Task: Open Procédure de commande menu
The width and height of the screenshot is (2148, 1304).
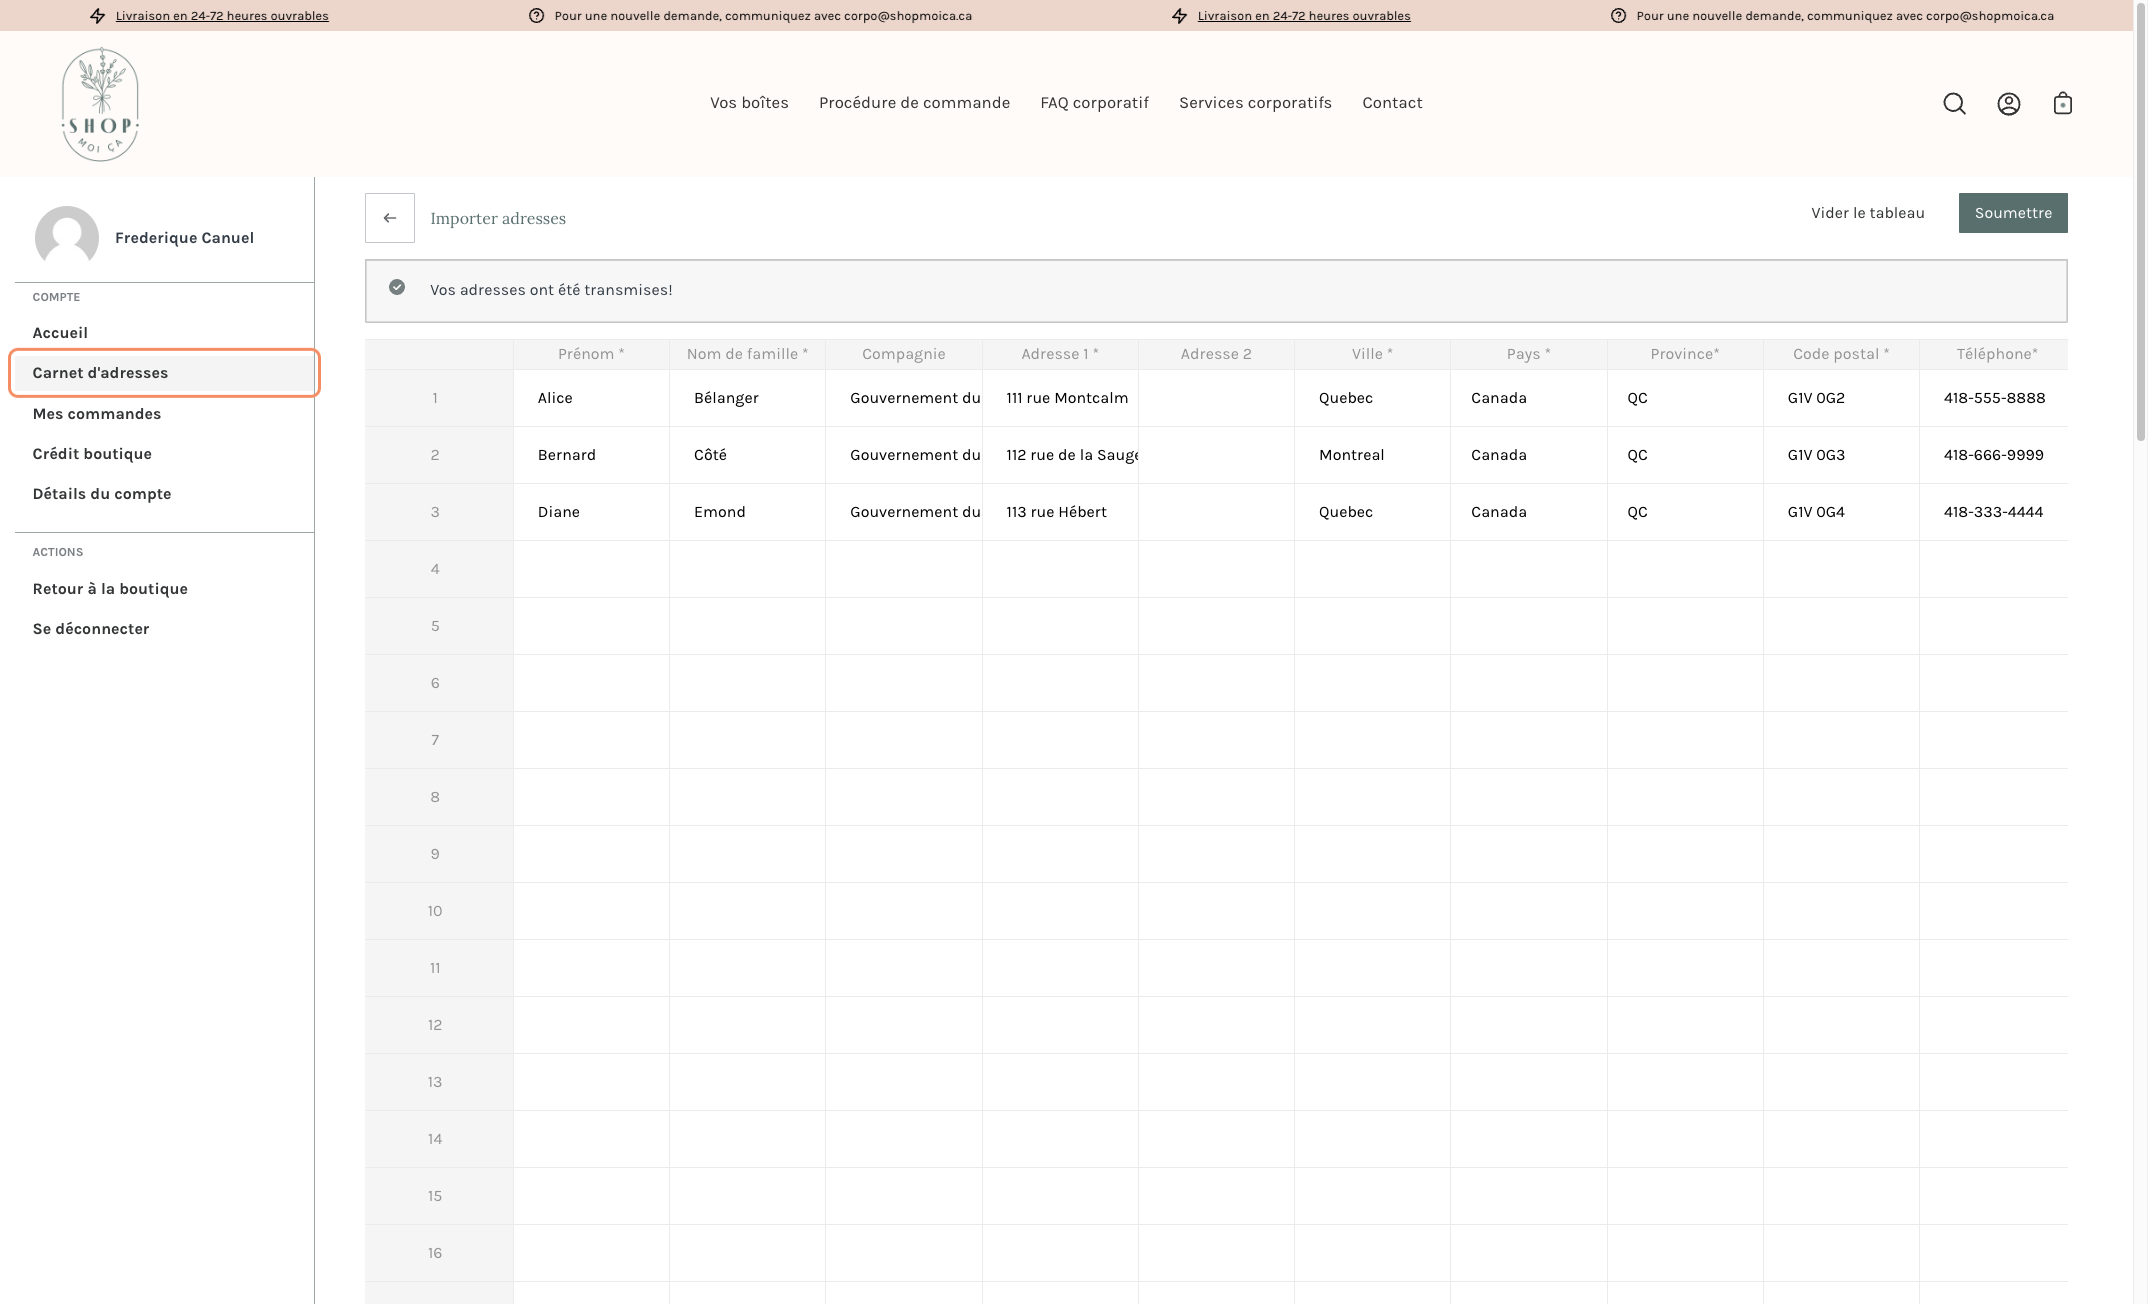Action: tap(914, 103)
